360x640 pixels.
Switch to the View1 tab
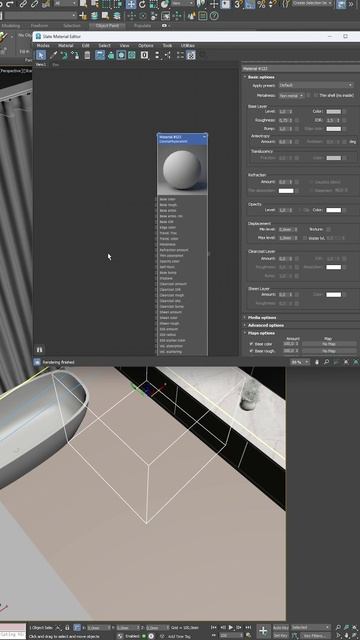[41, 64]
